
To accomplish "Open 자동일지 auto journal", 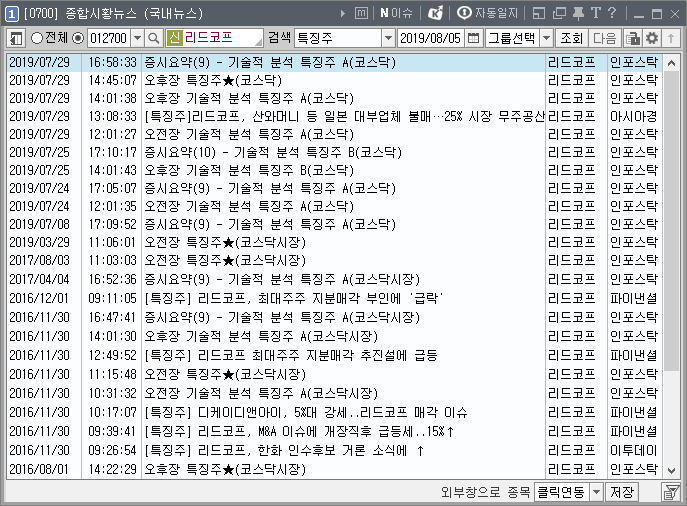I will tap(487, 13).
